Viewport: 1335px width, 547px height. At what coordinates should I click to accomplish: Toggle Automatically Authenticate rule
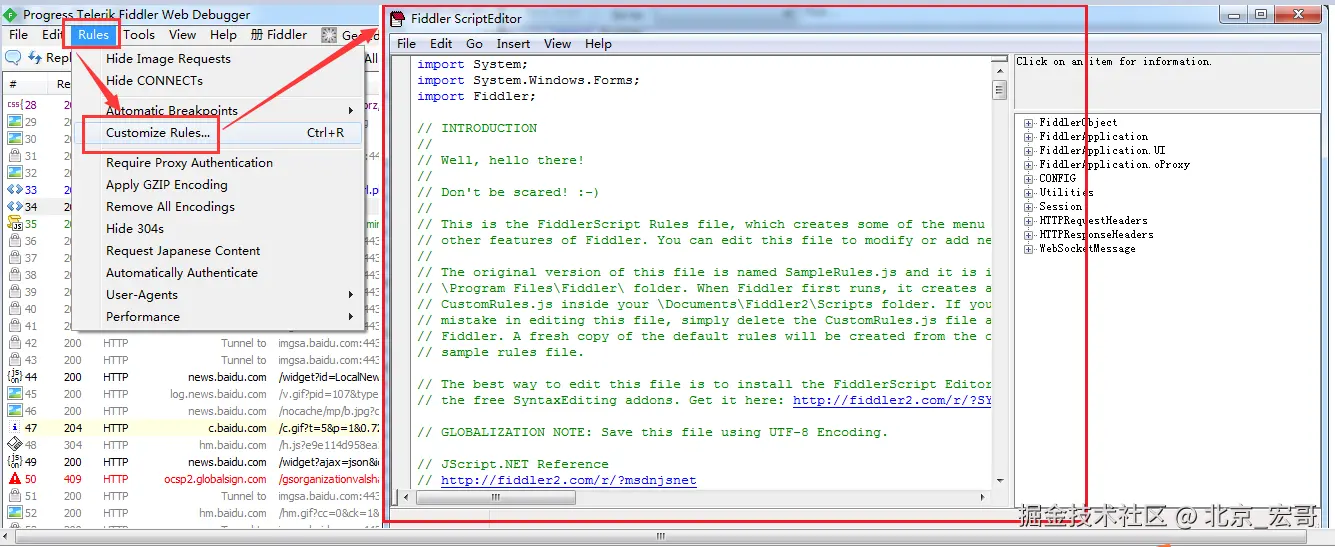click(182, 273)
